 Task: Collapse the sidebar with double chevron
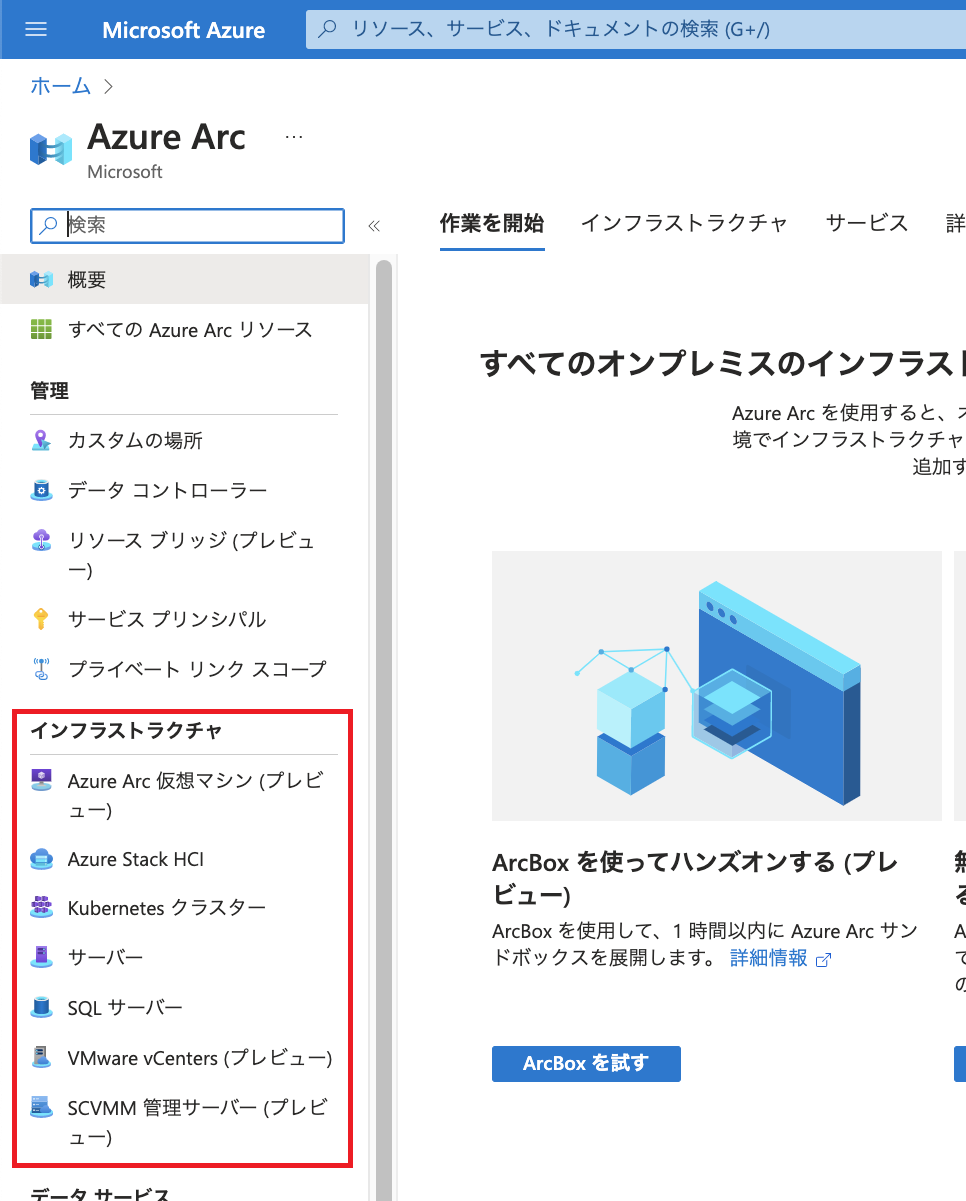(374, 226)
